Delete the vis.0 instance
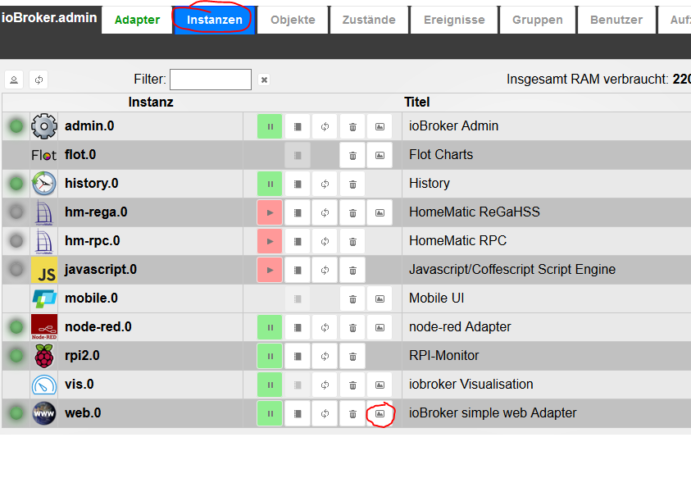Viewport: 691px width, 483px height. click(x=353, y=385)
